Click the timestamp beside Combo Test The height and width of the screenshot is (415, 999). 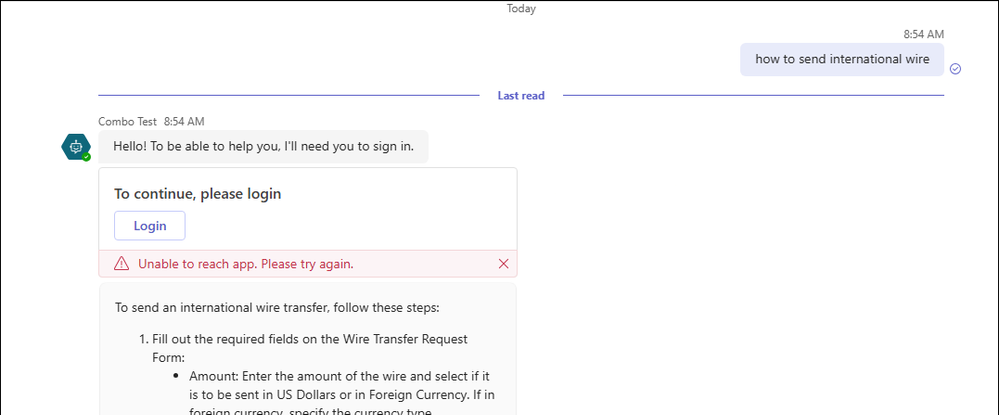click(x=184, y=121)
